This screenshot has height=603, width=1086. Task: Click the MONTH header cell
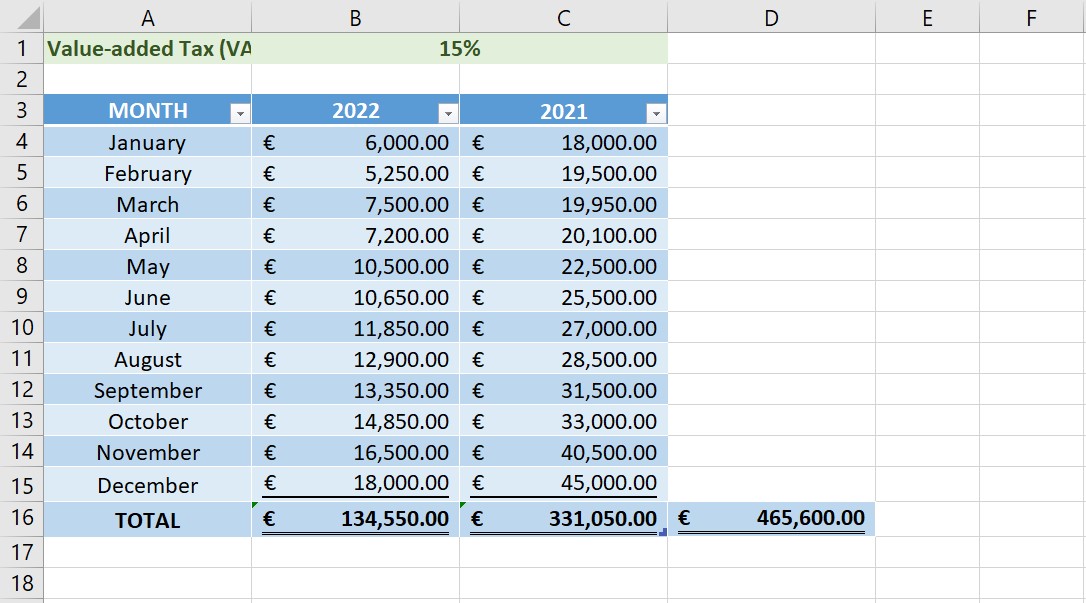[x=148, y=110]
